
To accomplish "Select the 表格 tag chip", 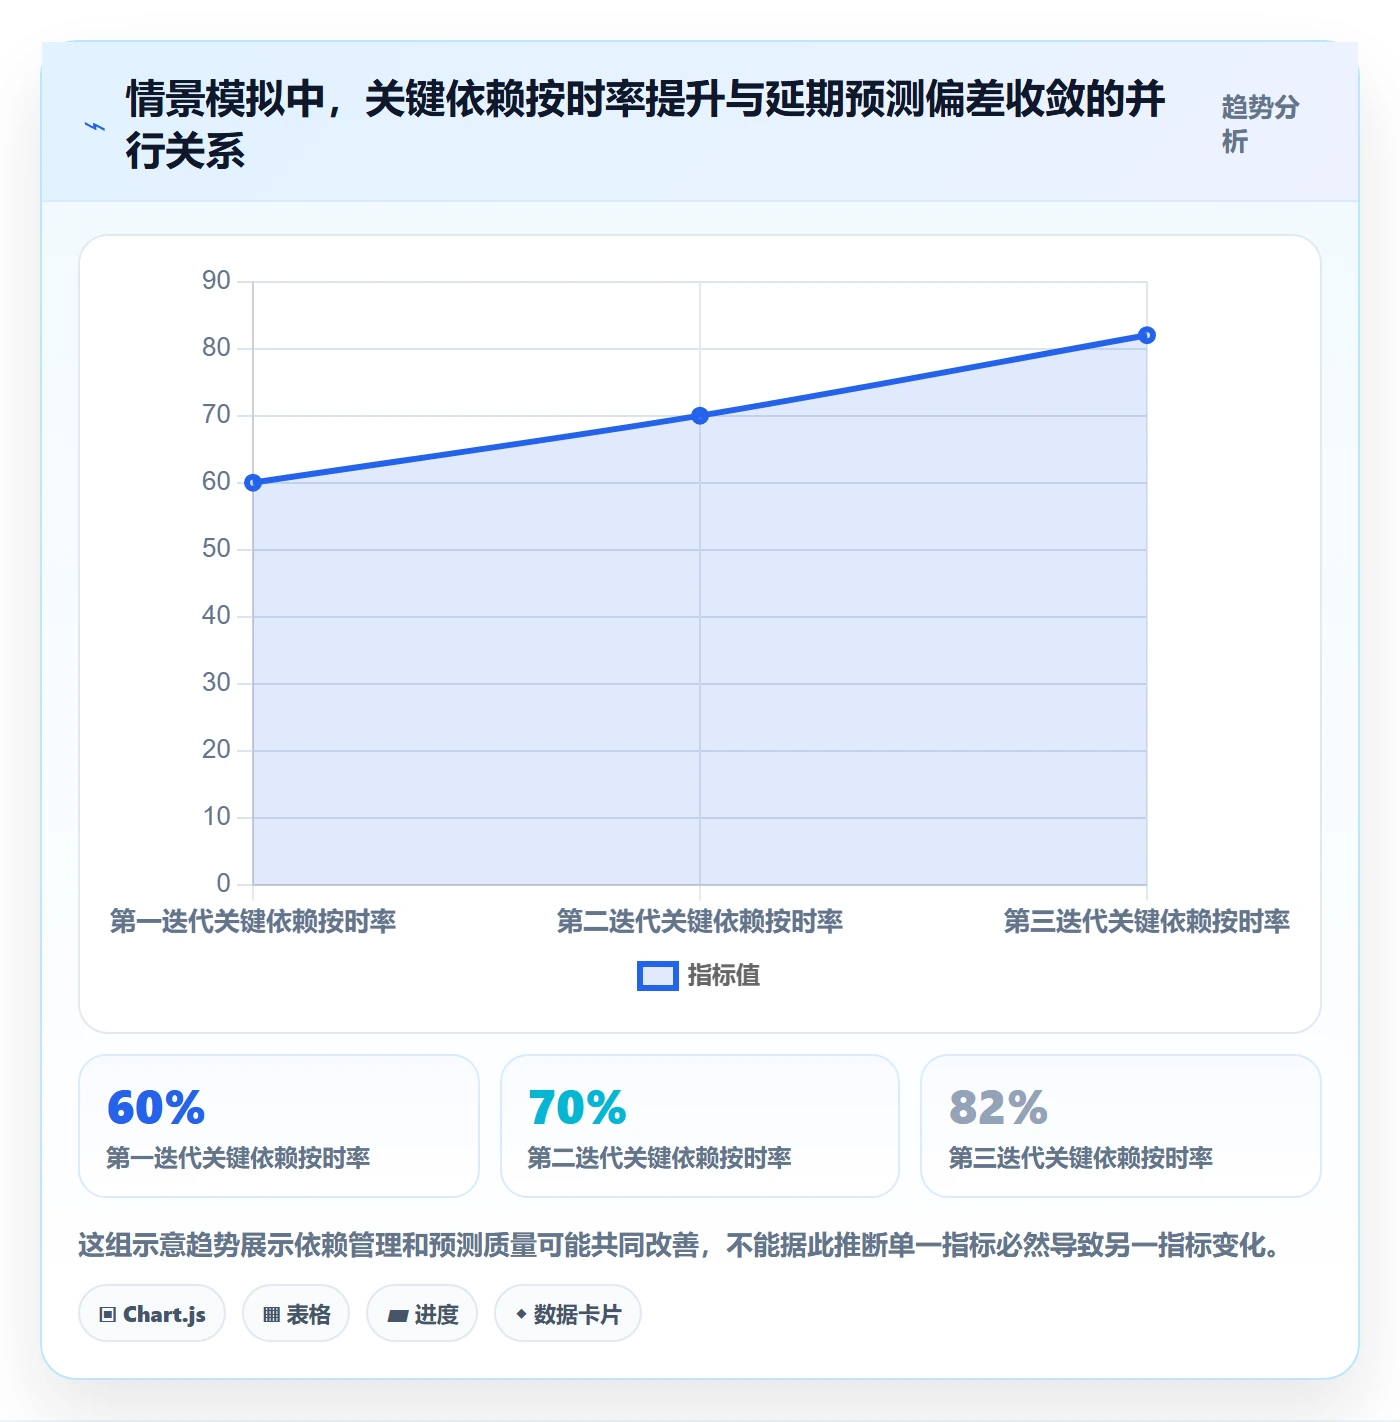I will tap(296, 1314).
